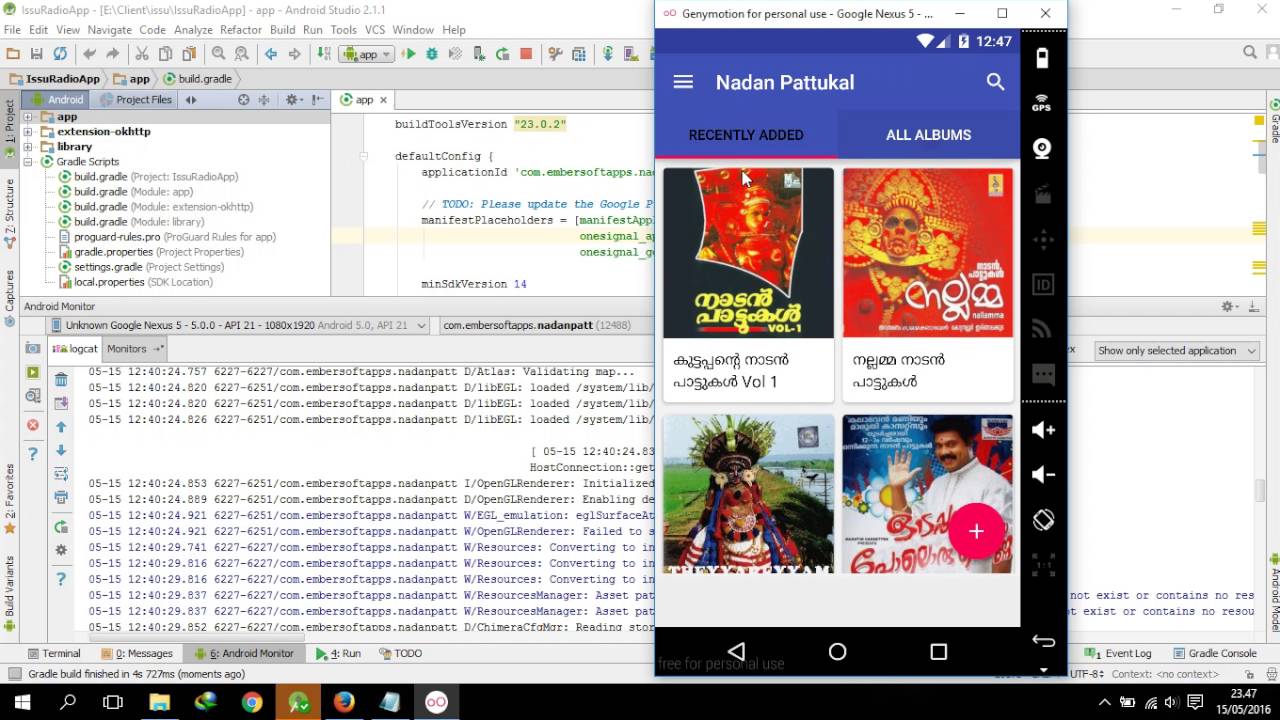Rotate the emulator screen
Image resolution: width=1280 pixels, height=720 pixels.
(1043, 520)
